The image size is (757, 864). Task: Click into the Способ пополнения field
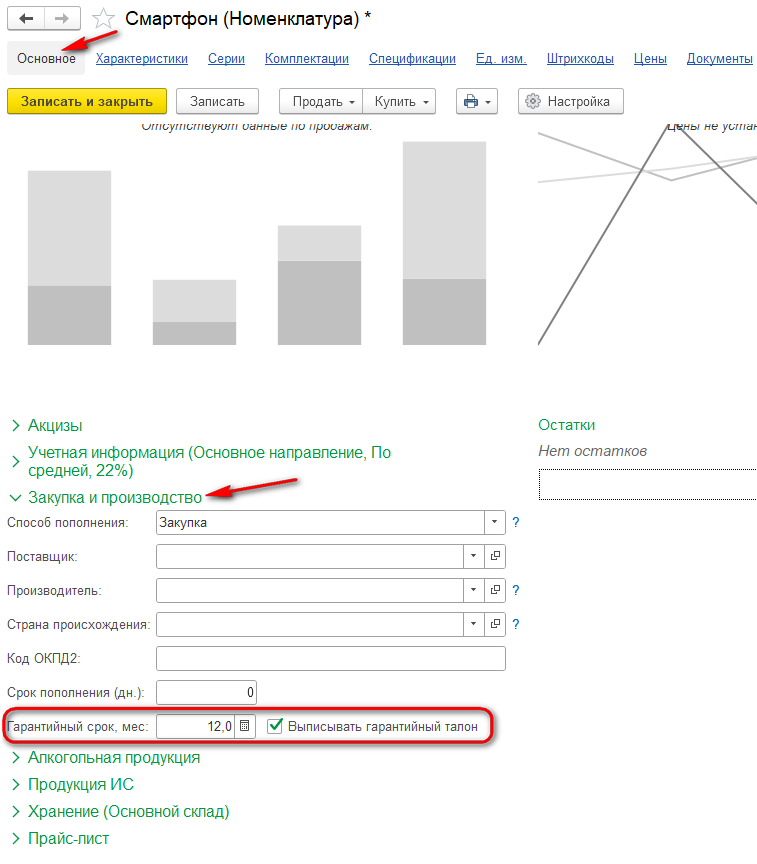(321, 522)
